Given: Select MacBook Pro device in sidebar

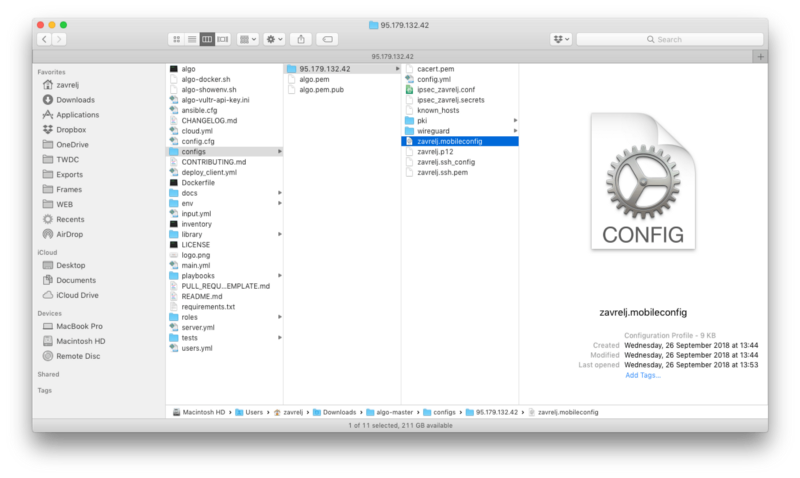Looking at the screenshot, I should click(79, 326).
